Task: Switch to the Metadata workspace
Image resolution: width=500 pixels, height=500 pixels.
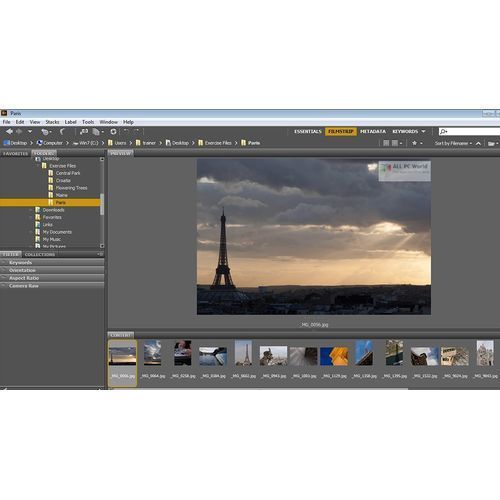Action: (x=373, y=131)
